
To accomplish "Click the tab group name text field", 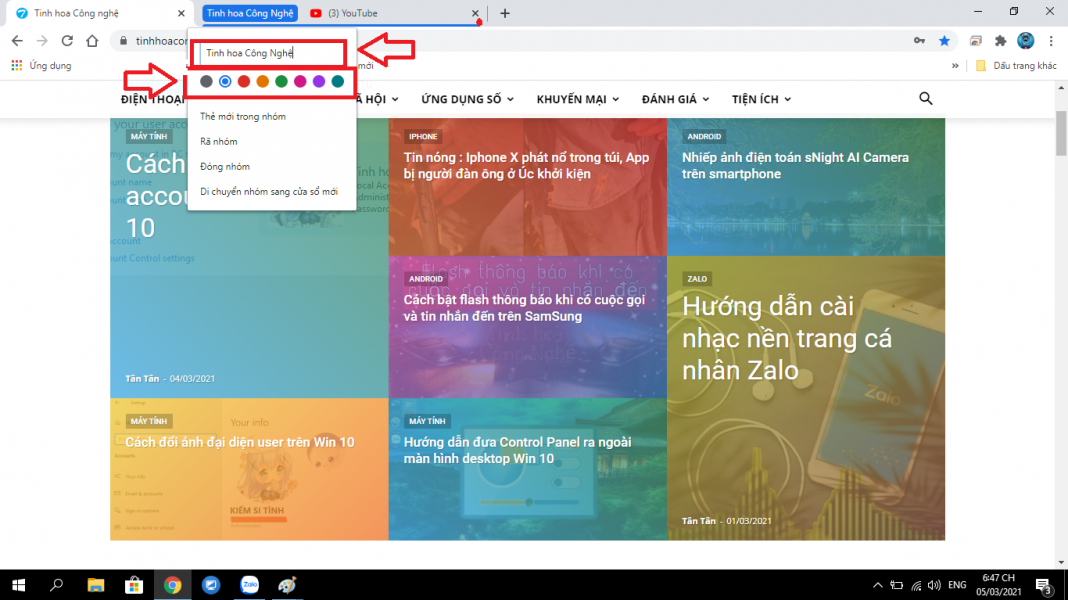I will [x=270, y=53].
